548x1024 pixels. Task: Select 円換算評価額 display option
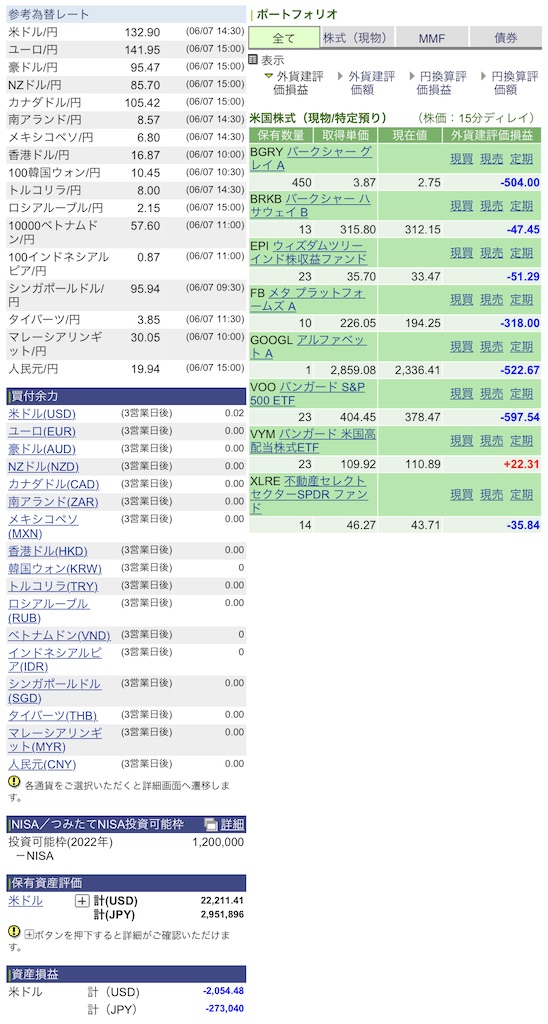pyautogui.click(x=509, y=83)
